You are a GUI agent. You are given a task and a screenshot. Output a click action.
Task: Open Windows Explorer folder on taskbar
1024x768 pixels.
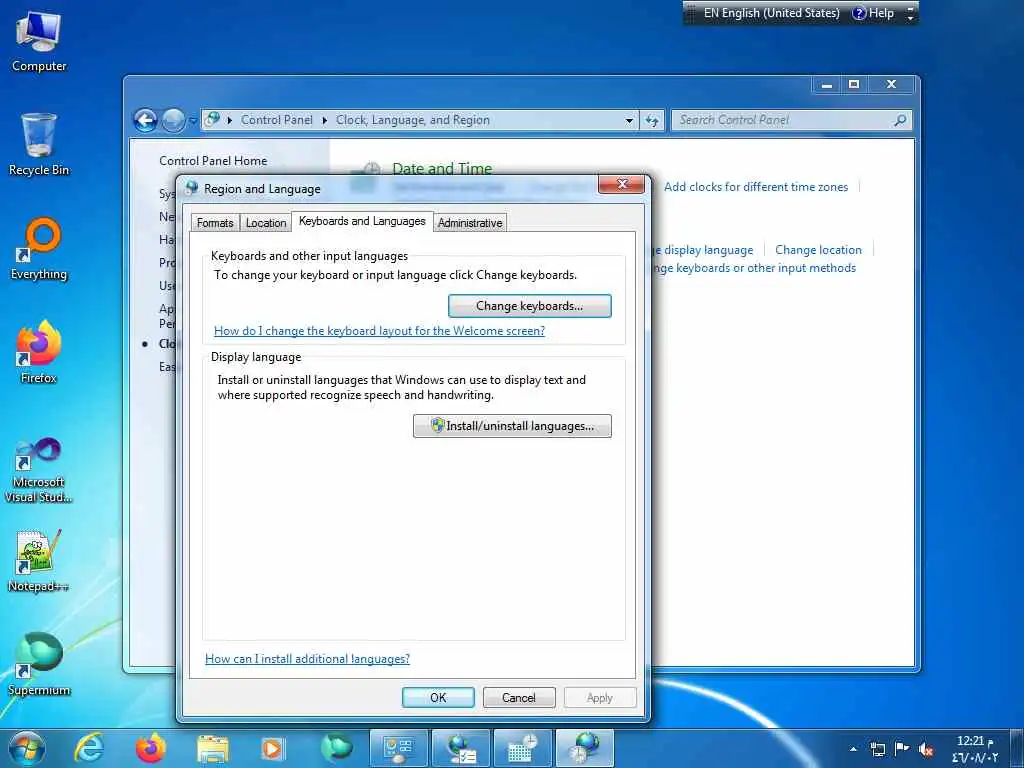pos(213,749)
